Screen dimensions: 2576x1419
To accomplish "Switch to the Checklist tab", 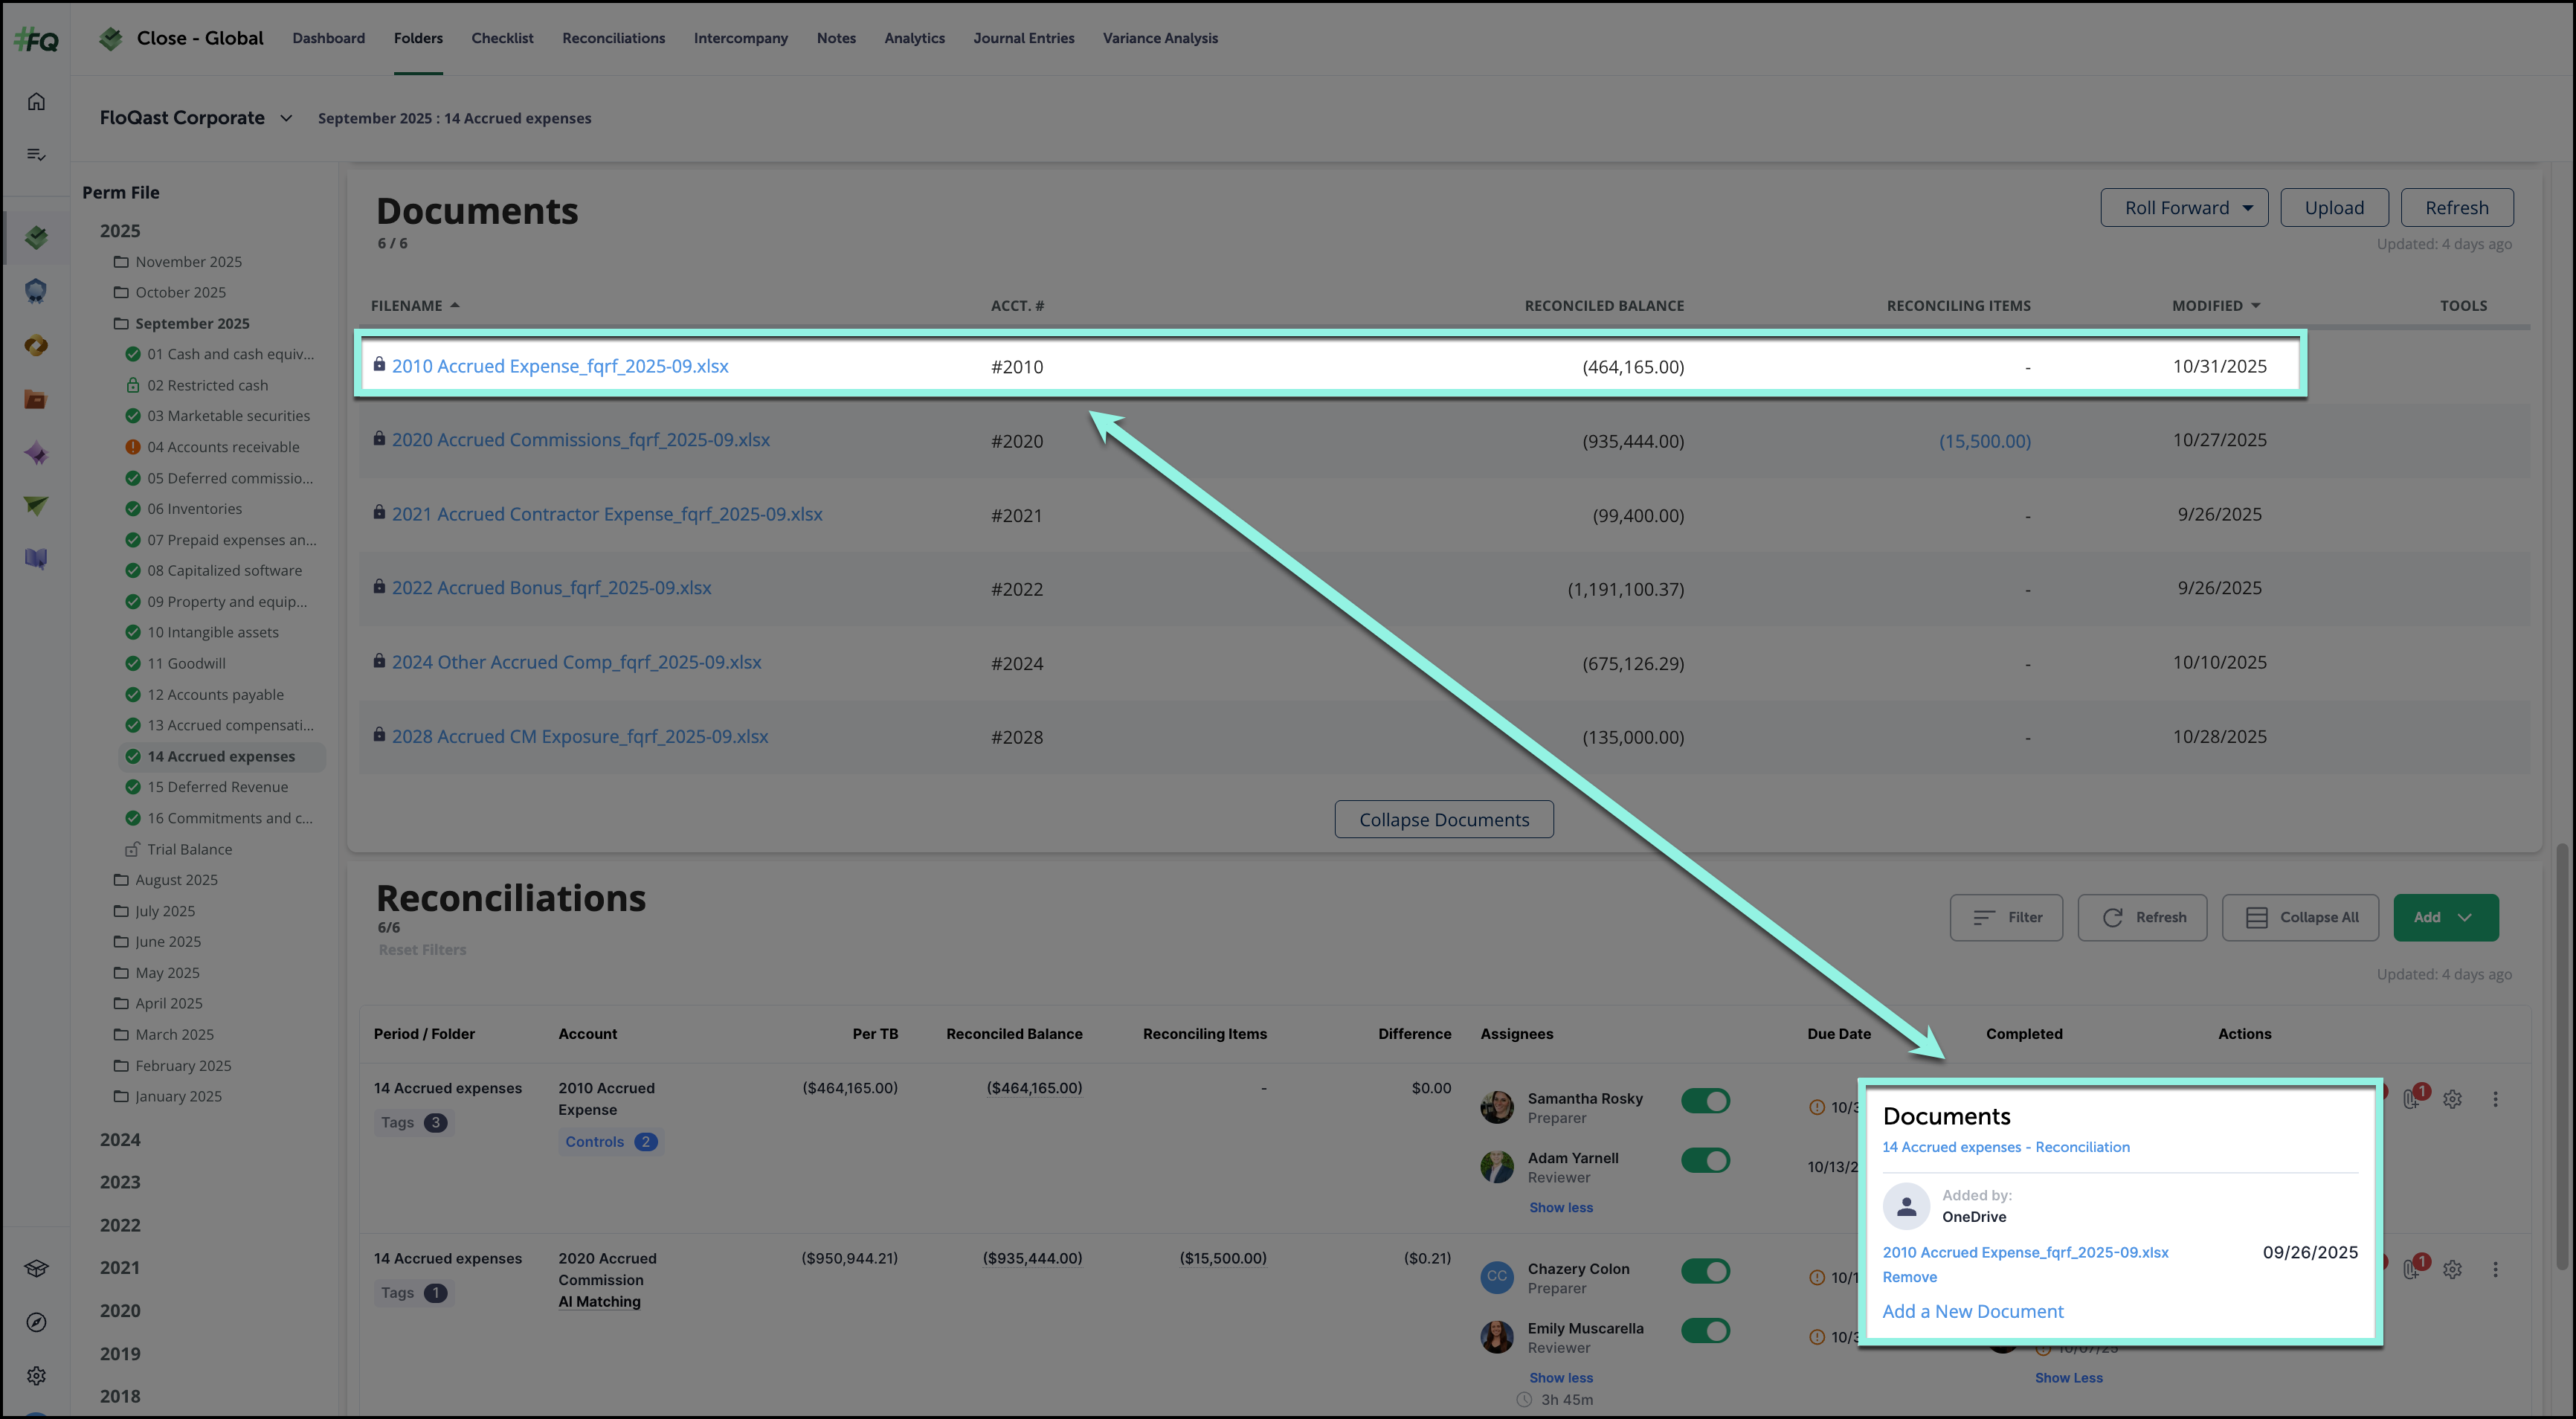I will pyautogui.click(x=502, y=38).
